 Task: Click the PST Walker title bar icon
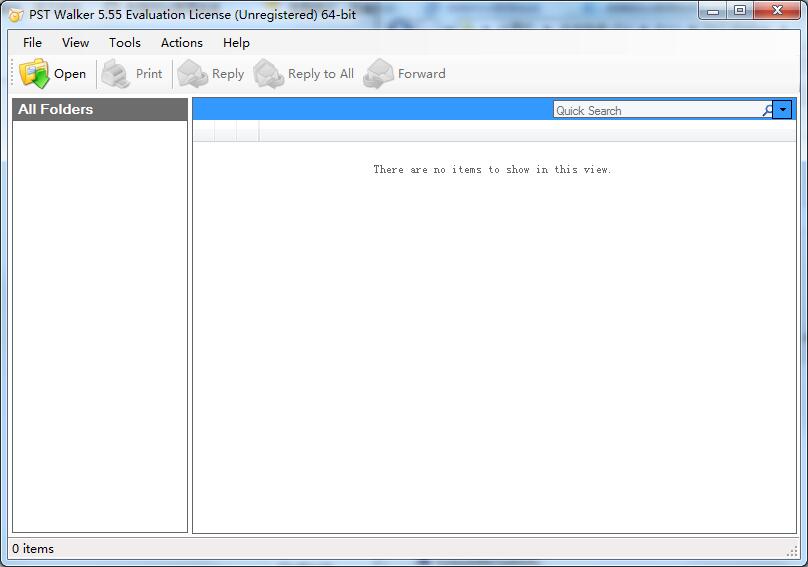(x=16, y=15)
